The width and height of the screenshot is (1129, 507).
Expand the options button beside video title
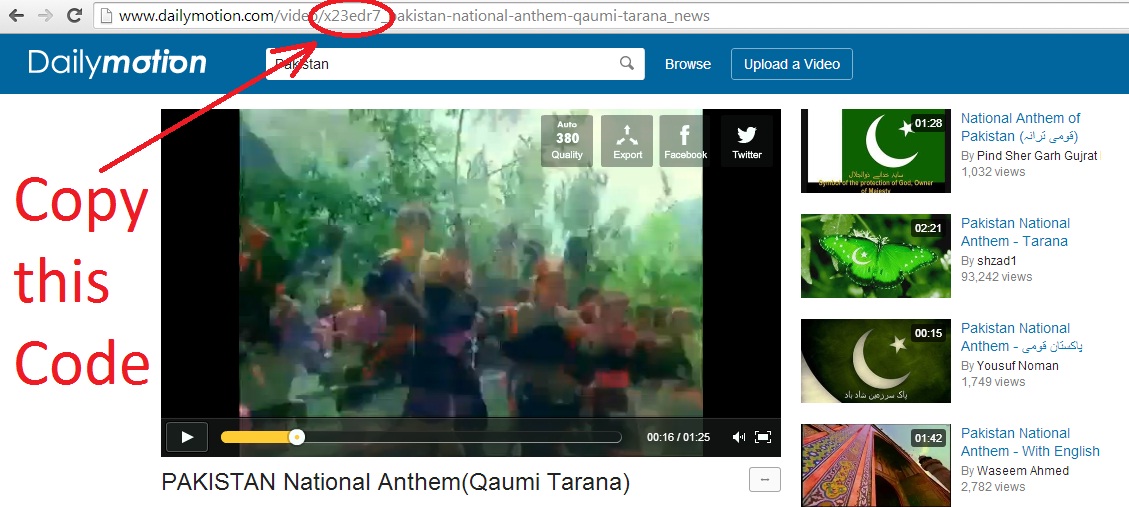coord(764,480)
